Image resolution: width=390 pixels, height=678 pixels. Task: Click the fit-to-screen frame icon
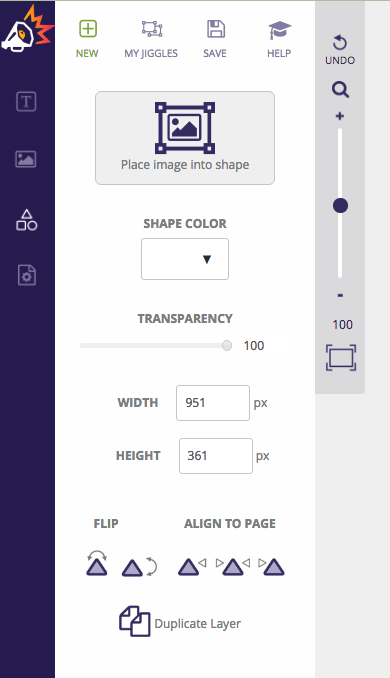click(341, 358)
